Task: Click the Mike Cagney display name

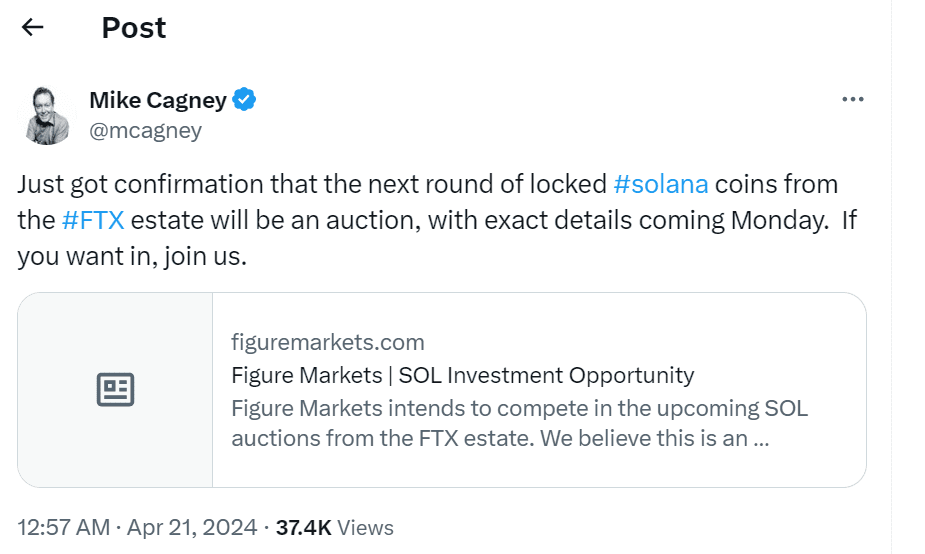Action: pos(158,99)
